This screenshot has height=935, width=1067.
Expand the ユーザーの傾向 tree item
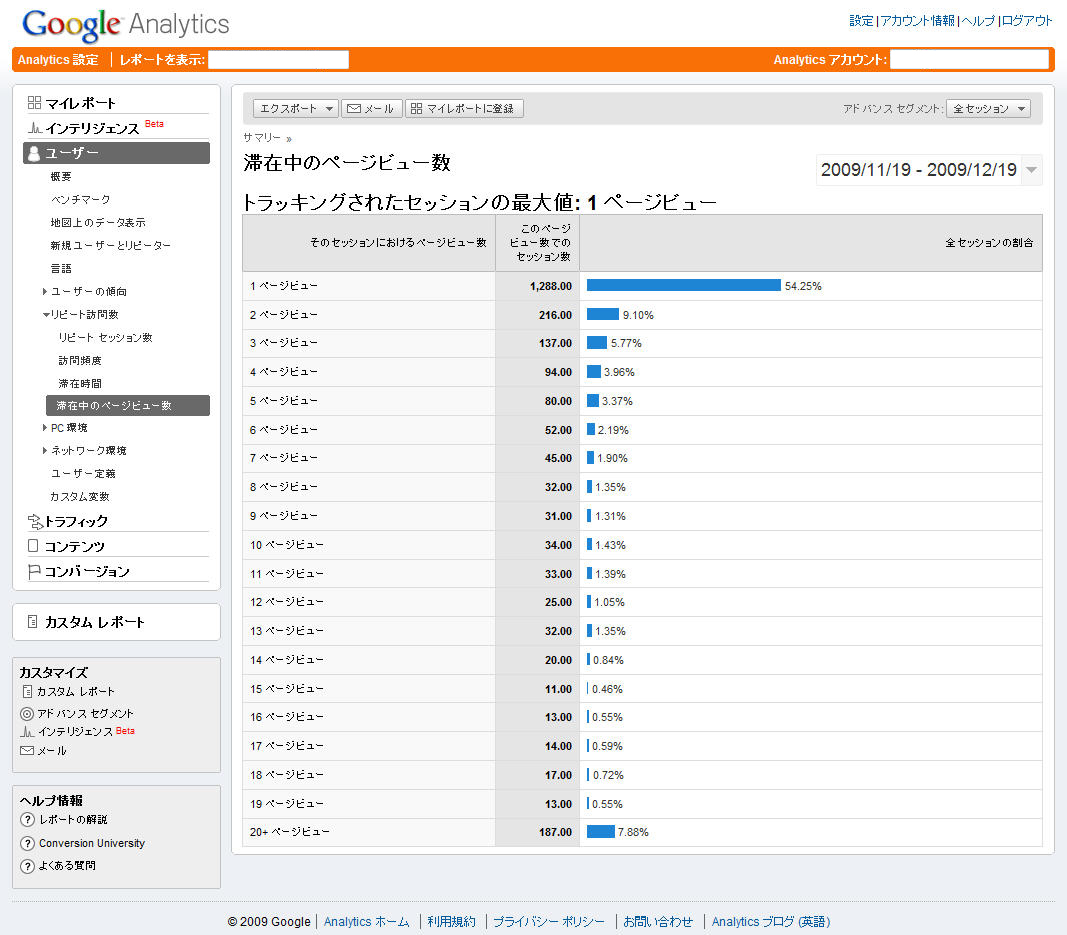point(45,291)
